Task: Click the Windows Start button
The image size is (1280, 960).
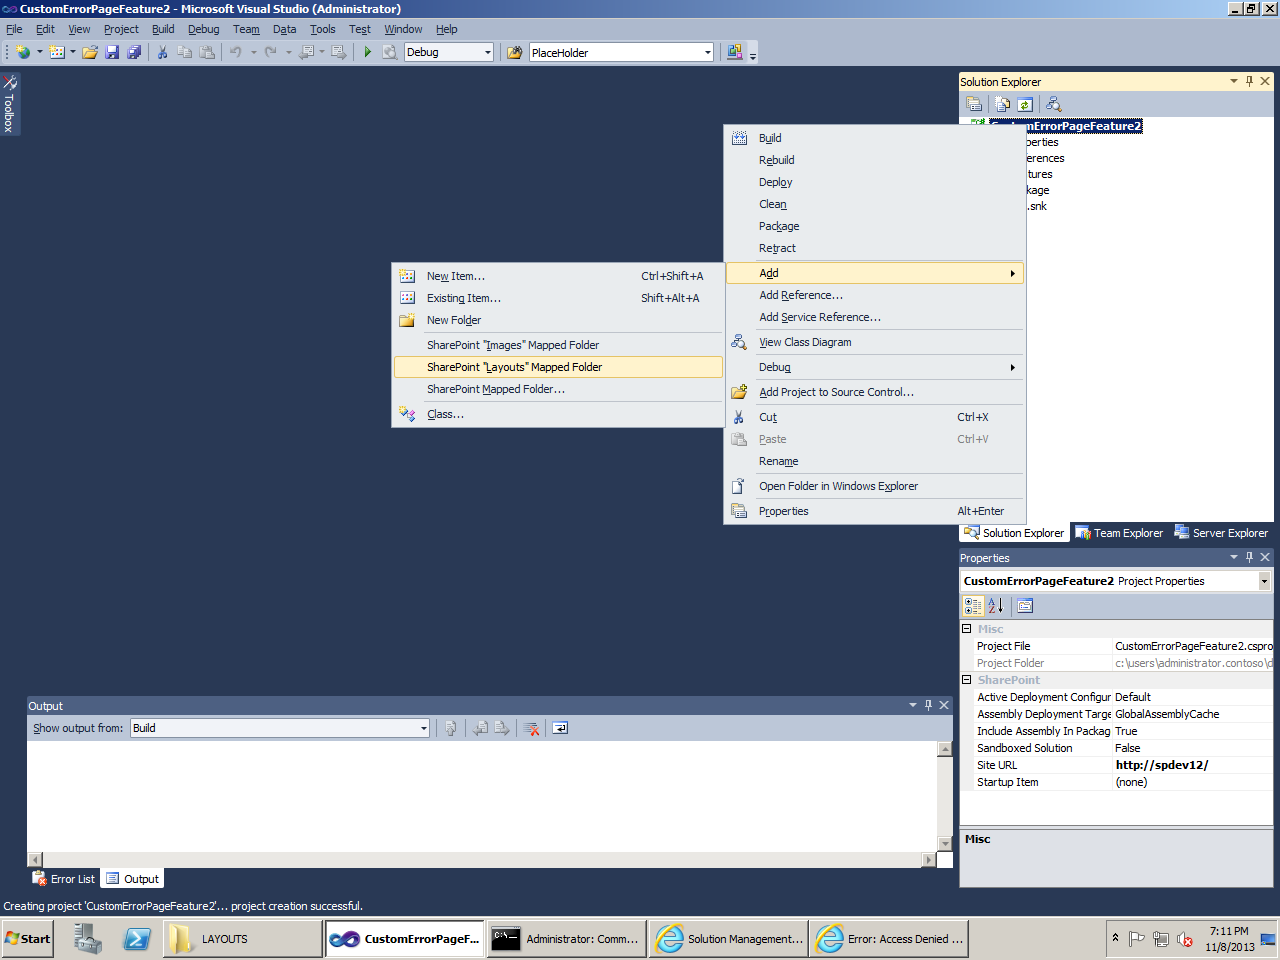Action: pos(27,938)
